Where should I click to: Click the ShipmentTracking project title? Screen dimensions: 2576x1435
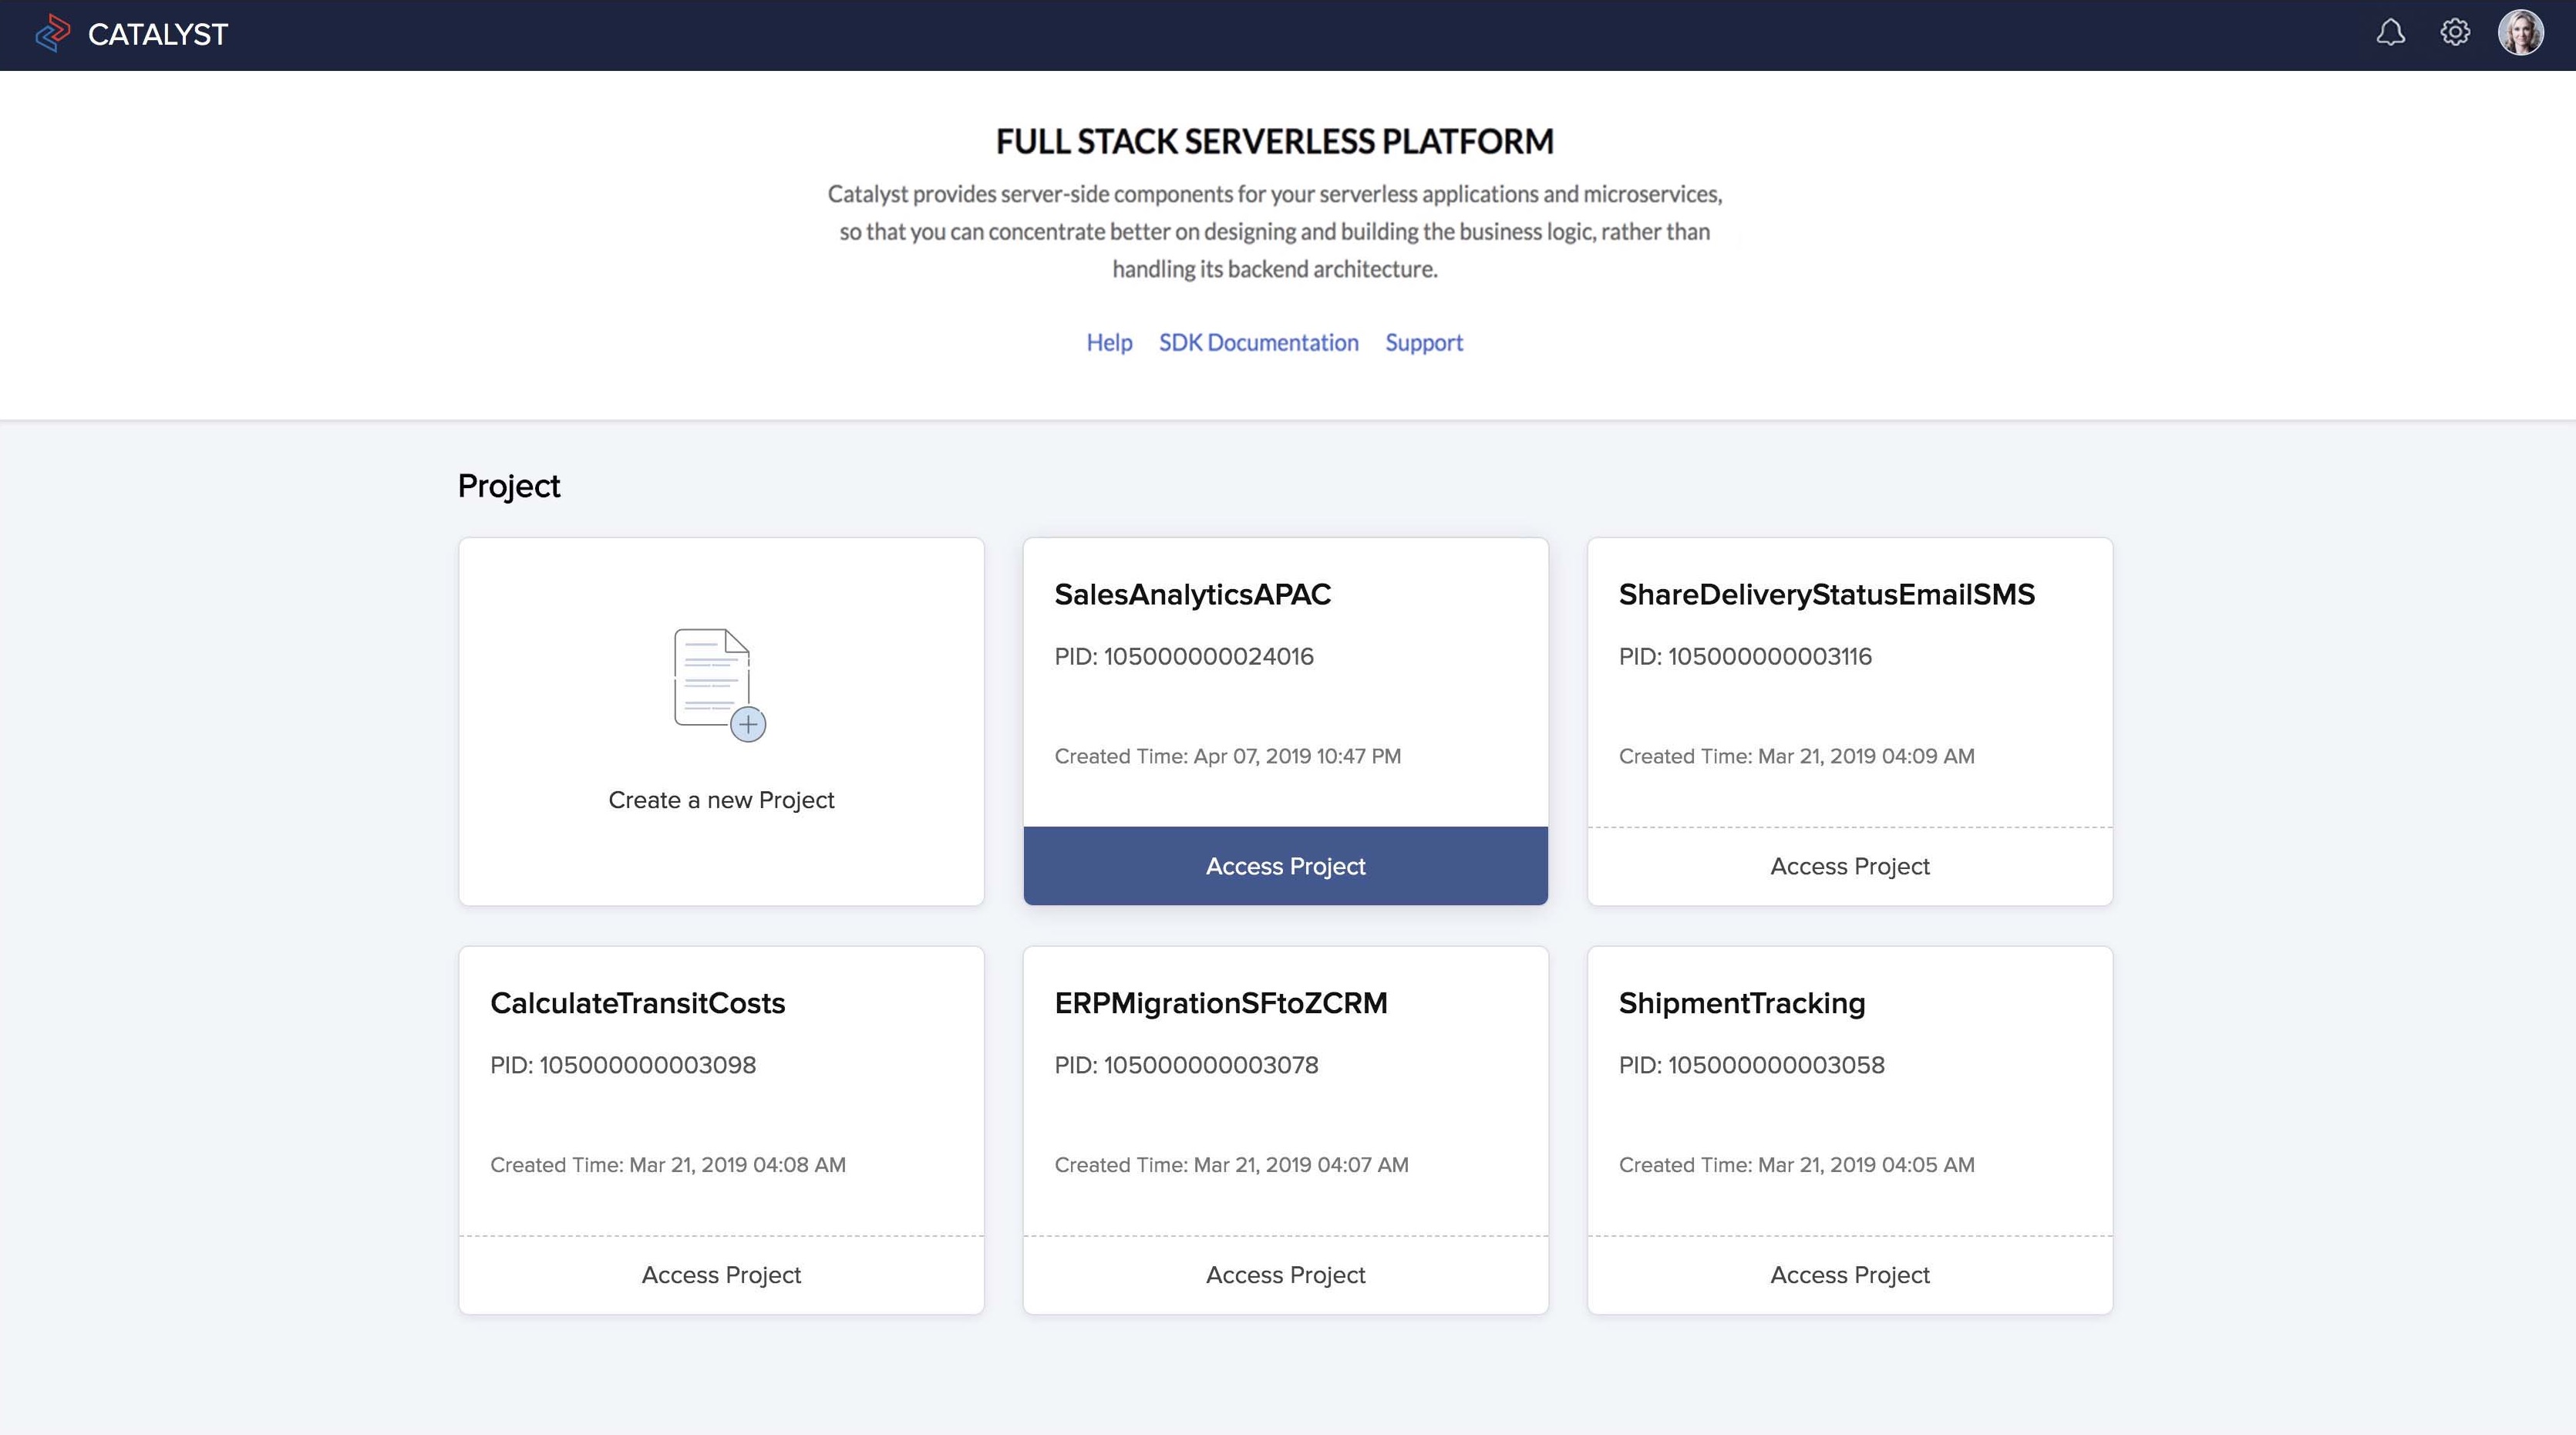pyautogui.click(x=1741, y=1003)
